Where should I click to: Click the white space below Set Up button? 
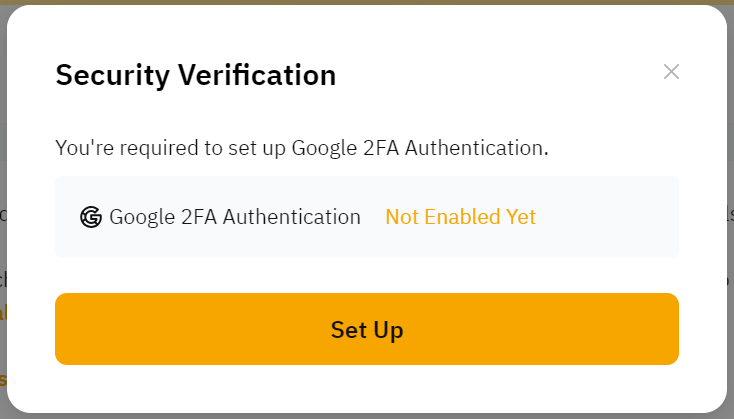pos(367,388)
